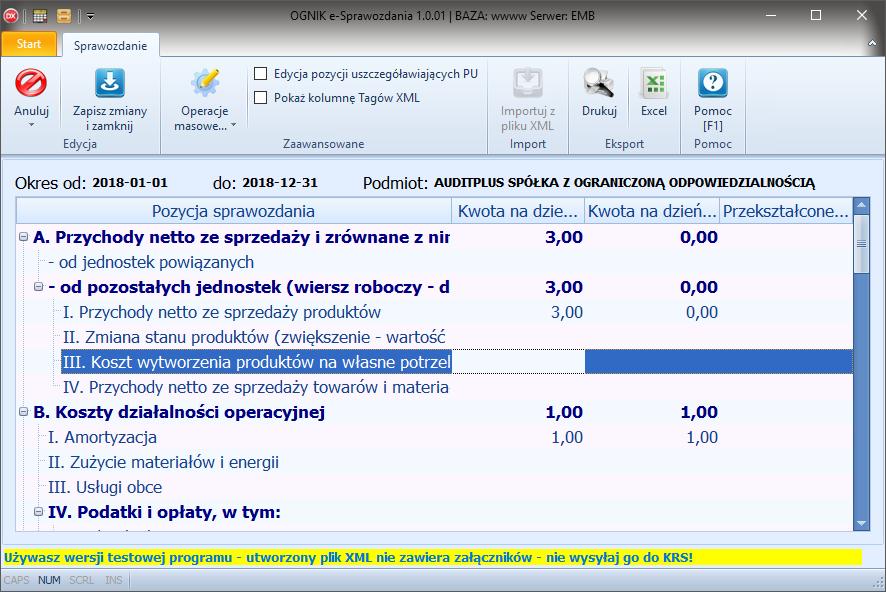
Task: Open the Anuluj dropdown arrow
Action: click(x=31, y=125)
